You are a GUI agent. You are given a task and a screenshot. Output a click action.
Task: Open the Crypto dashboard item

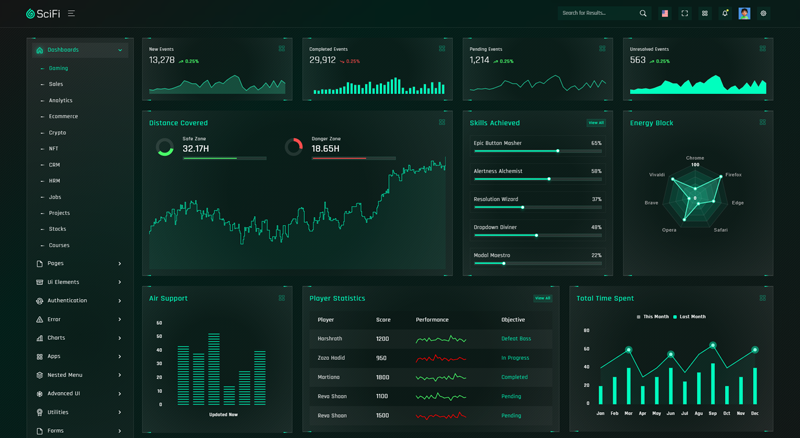pos(57,133)
